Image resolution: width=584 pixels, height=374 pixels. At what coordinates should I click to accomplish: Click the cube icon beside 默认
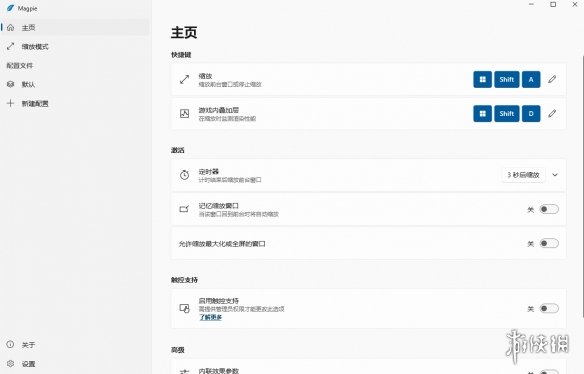[10, 85]
